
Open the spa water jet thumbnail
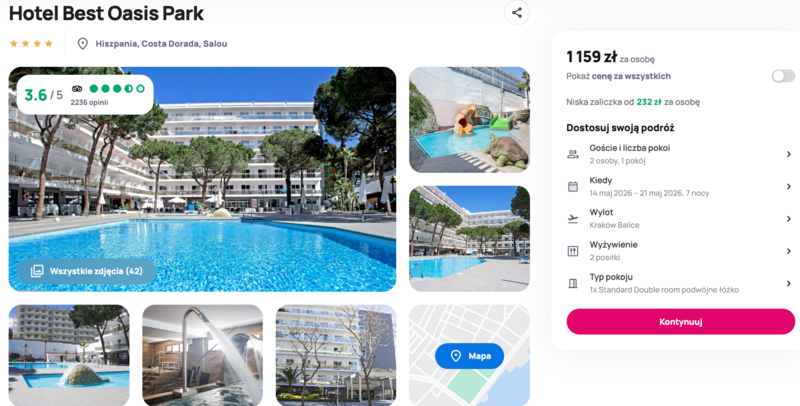pyautogui.click(x=203, y=355)
